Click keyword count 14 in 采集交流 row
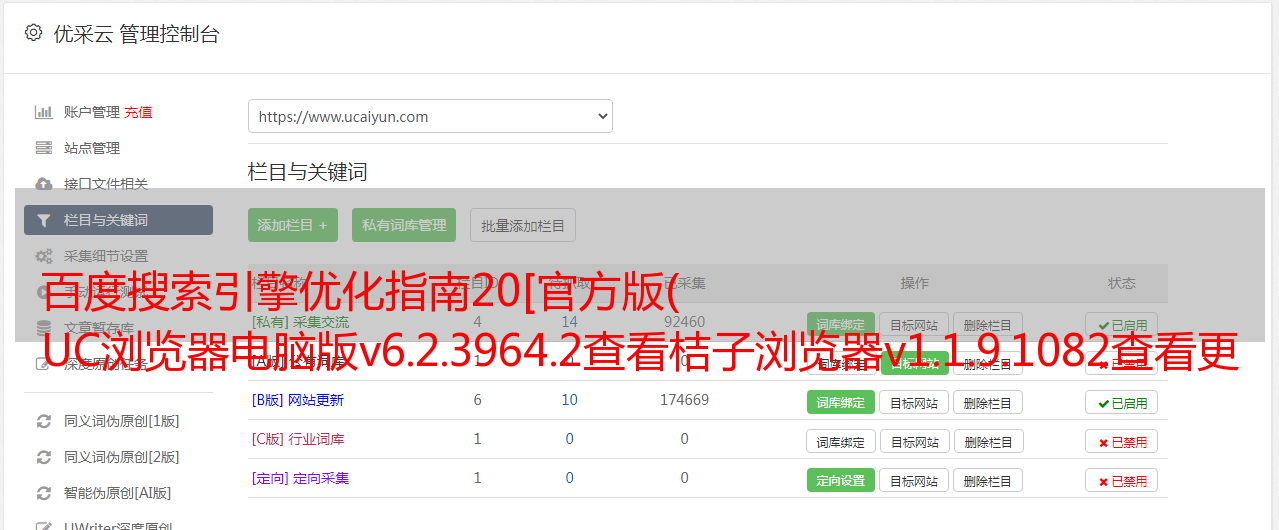The height and width of the screenshot is (530, 1279). click(570, 322)
